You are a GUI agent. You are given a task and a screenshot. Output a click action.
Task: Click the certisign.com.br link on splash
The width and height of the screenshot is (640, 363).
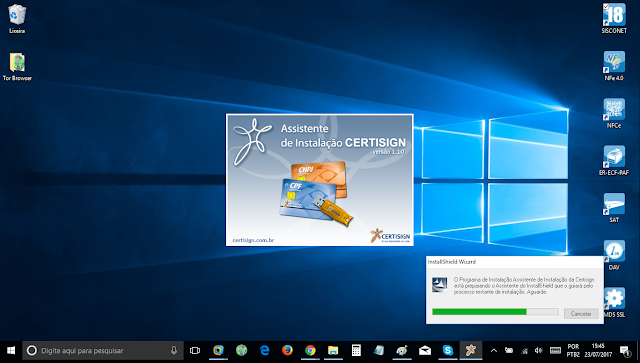[x=253, y=240]
